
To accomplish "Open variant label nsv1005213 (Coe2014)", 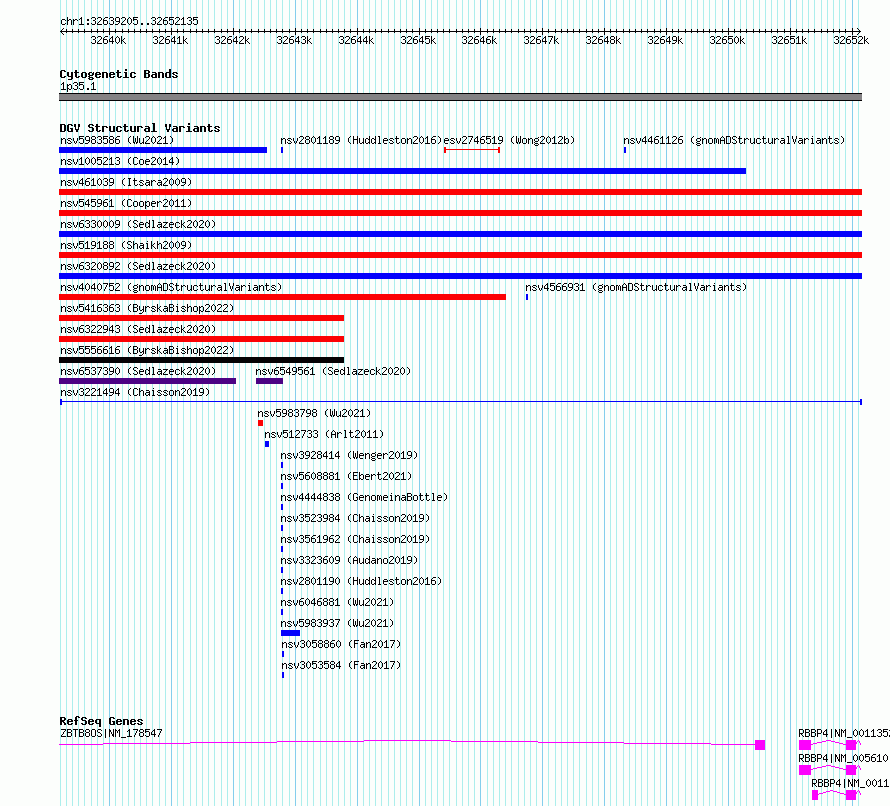I will click(120, 161).
